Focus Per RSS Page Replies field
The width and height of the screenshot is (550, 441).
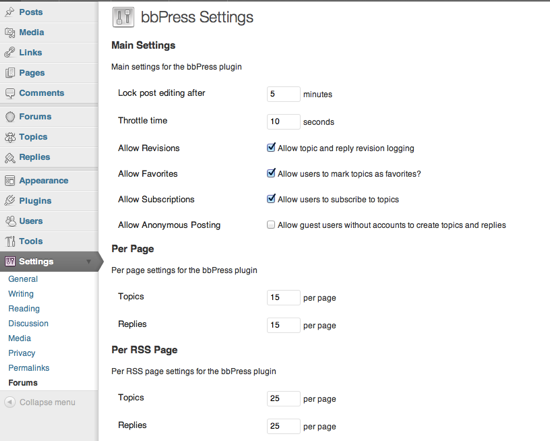[x=283, y=426]
